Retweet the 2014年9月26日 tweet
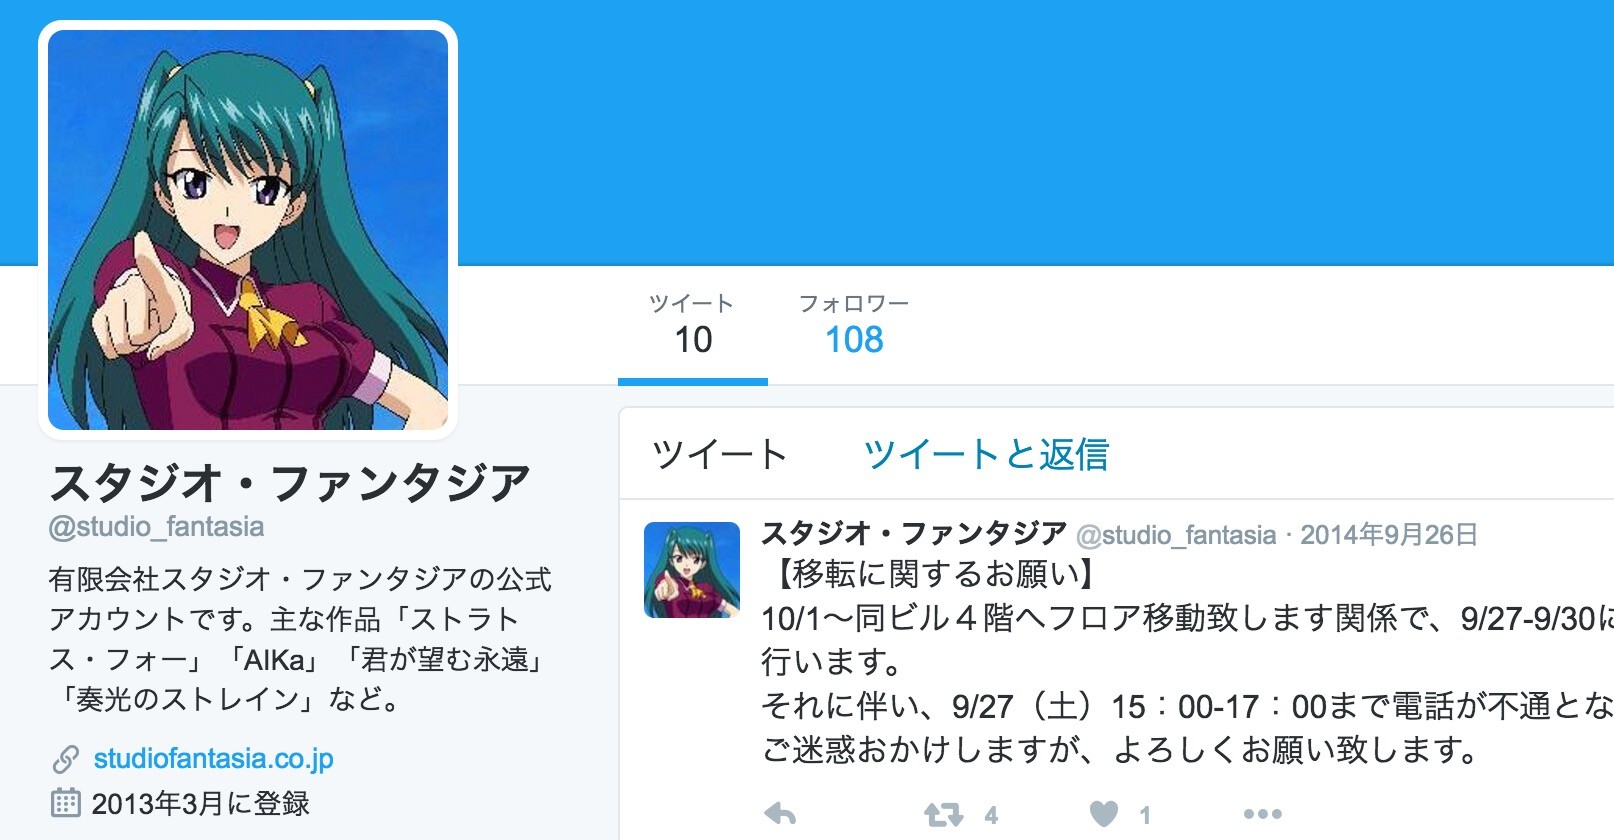Image resolution: width=1614 pixels, height=840 pixels. pos(943,814)
